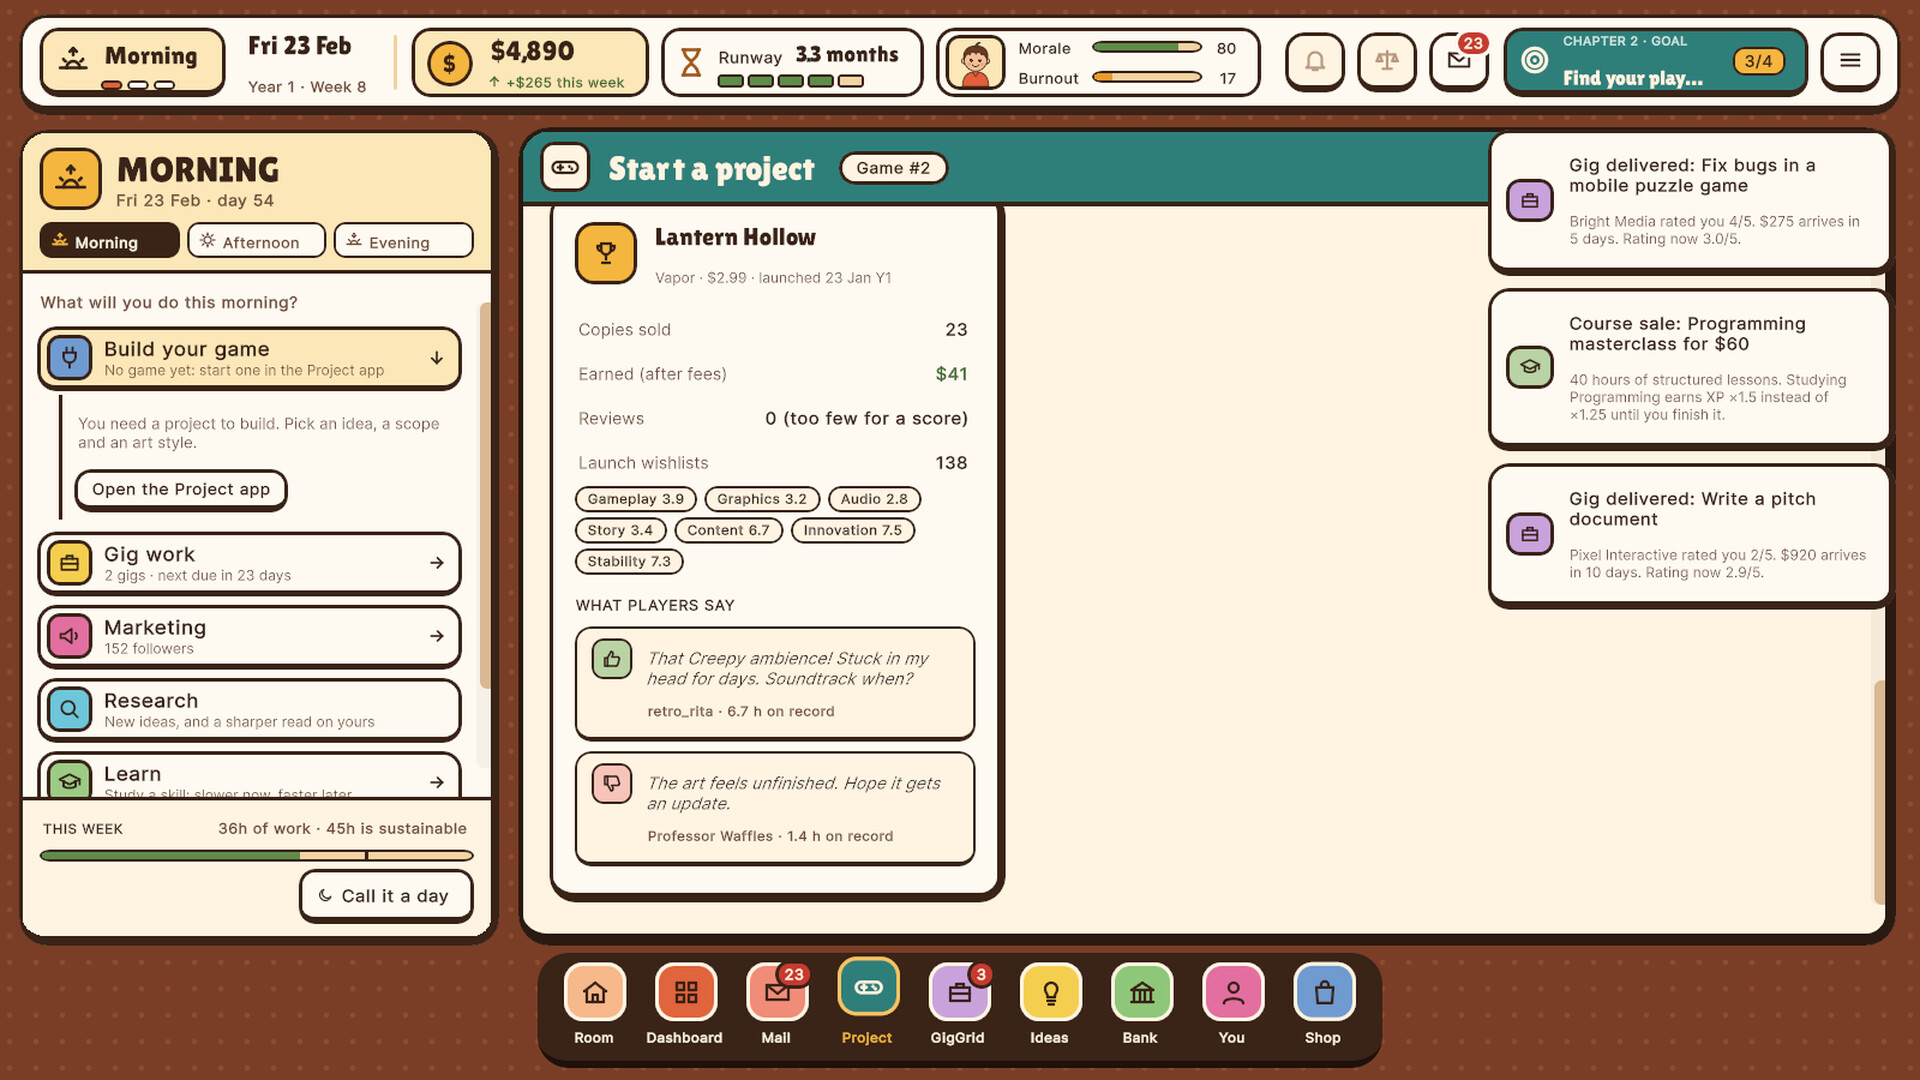The width and height of the screenshot is (1920, 1080).
Task: Click the 3/4 goal progress badge
Action: (1758, 61)
